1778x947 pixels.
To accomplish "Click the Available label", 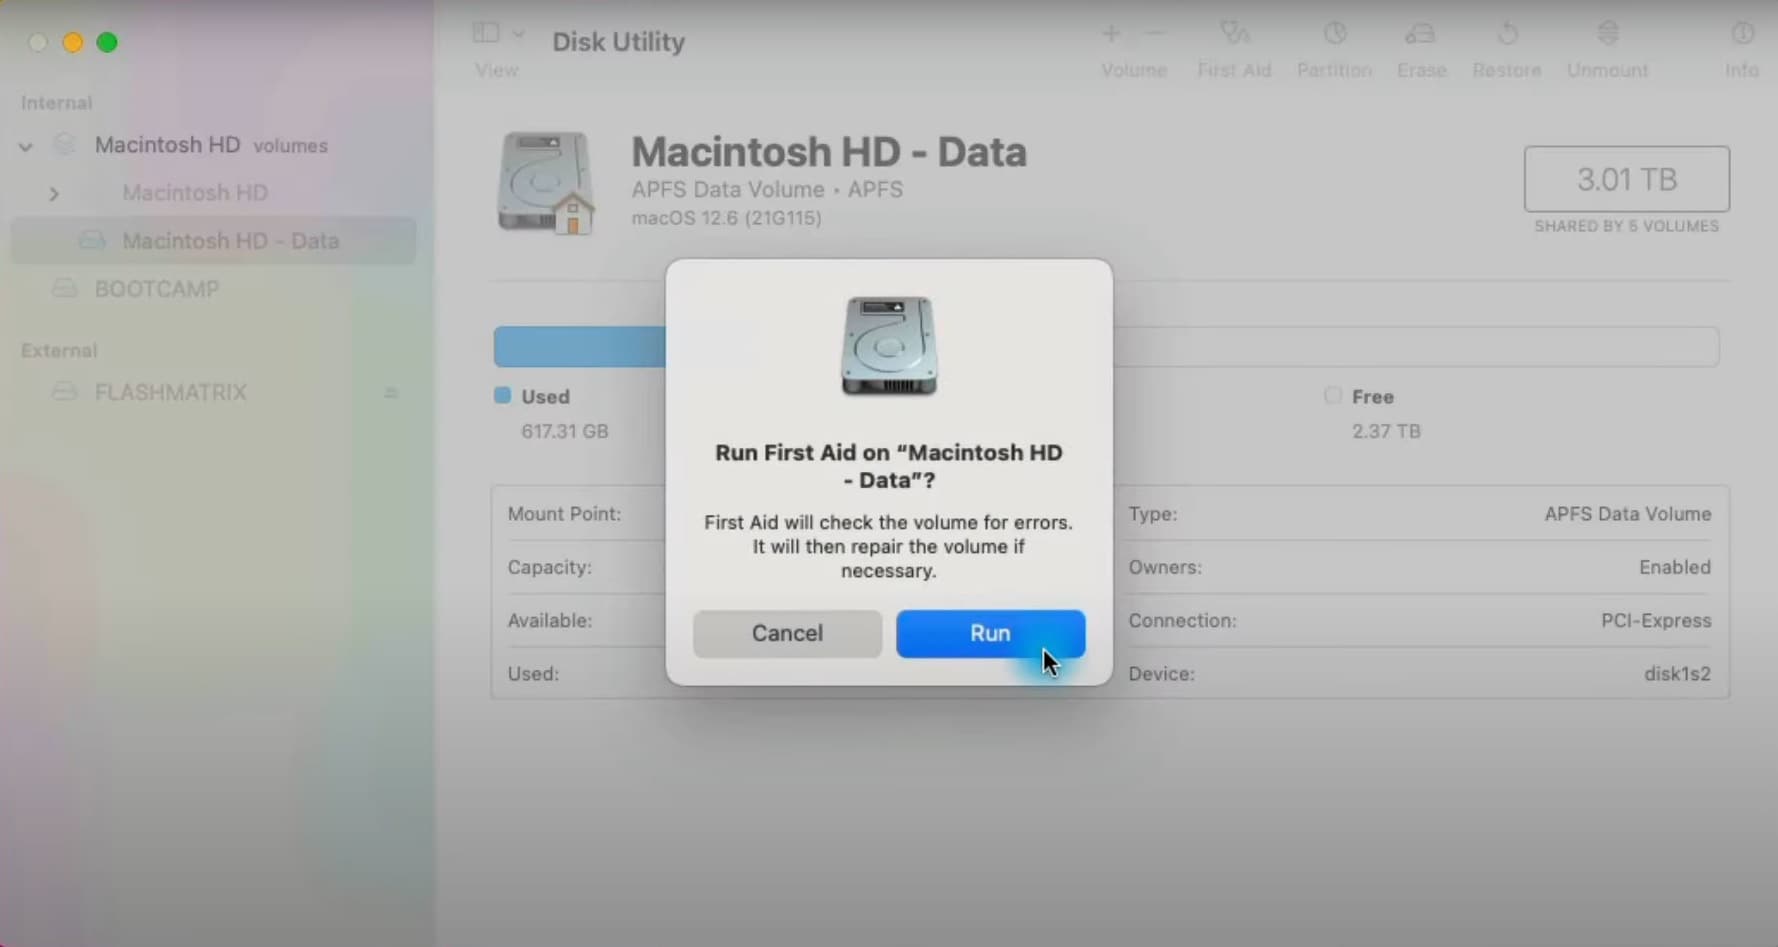I will coord(549,621).
